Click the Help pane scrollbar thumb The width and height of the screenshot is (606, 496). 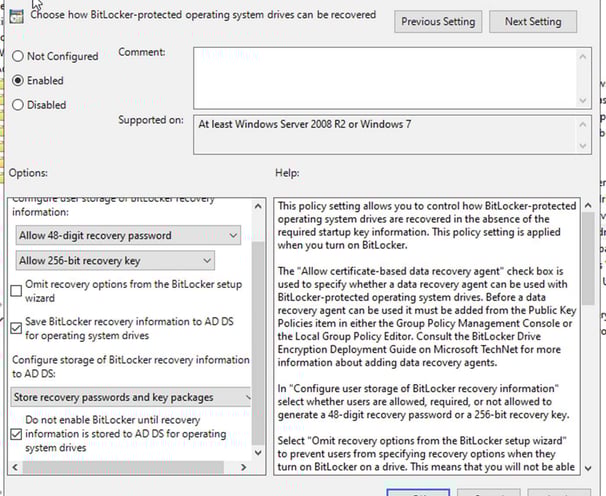tap(588, 259)
